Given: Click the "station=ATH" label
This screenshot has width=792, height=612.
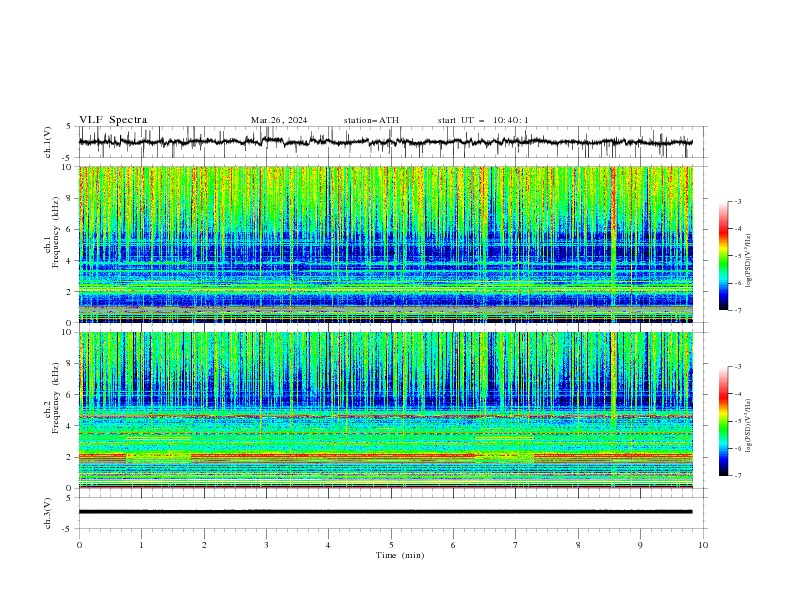Looking at the screenshot, I should click(x=371, y=120).
